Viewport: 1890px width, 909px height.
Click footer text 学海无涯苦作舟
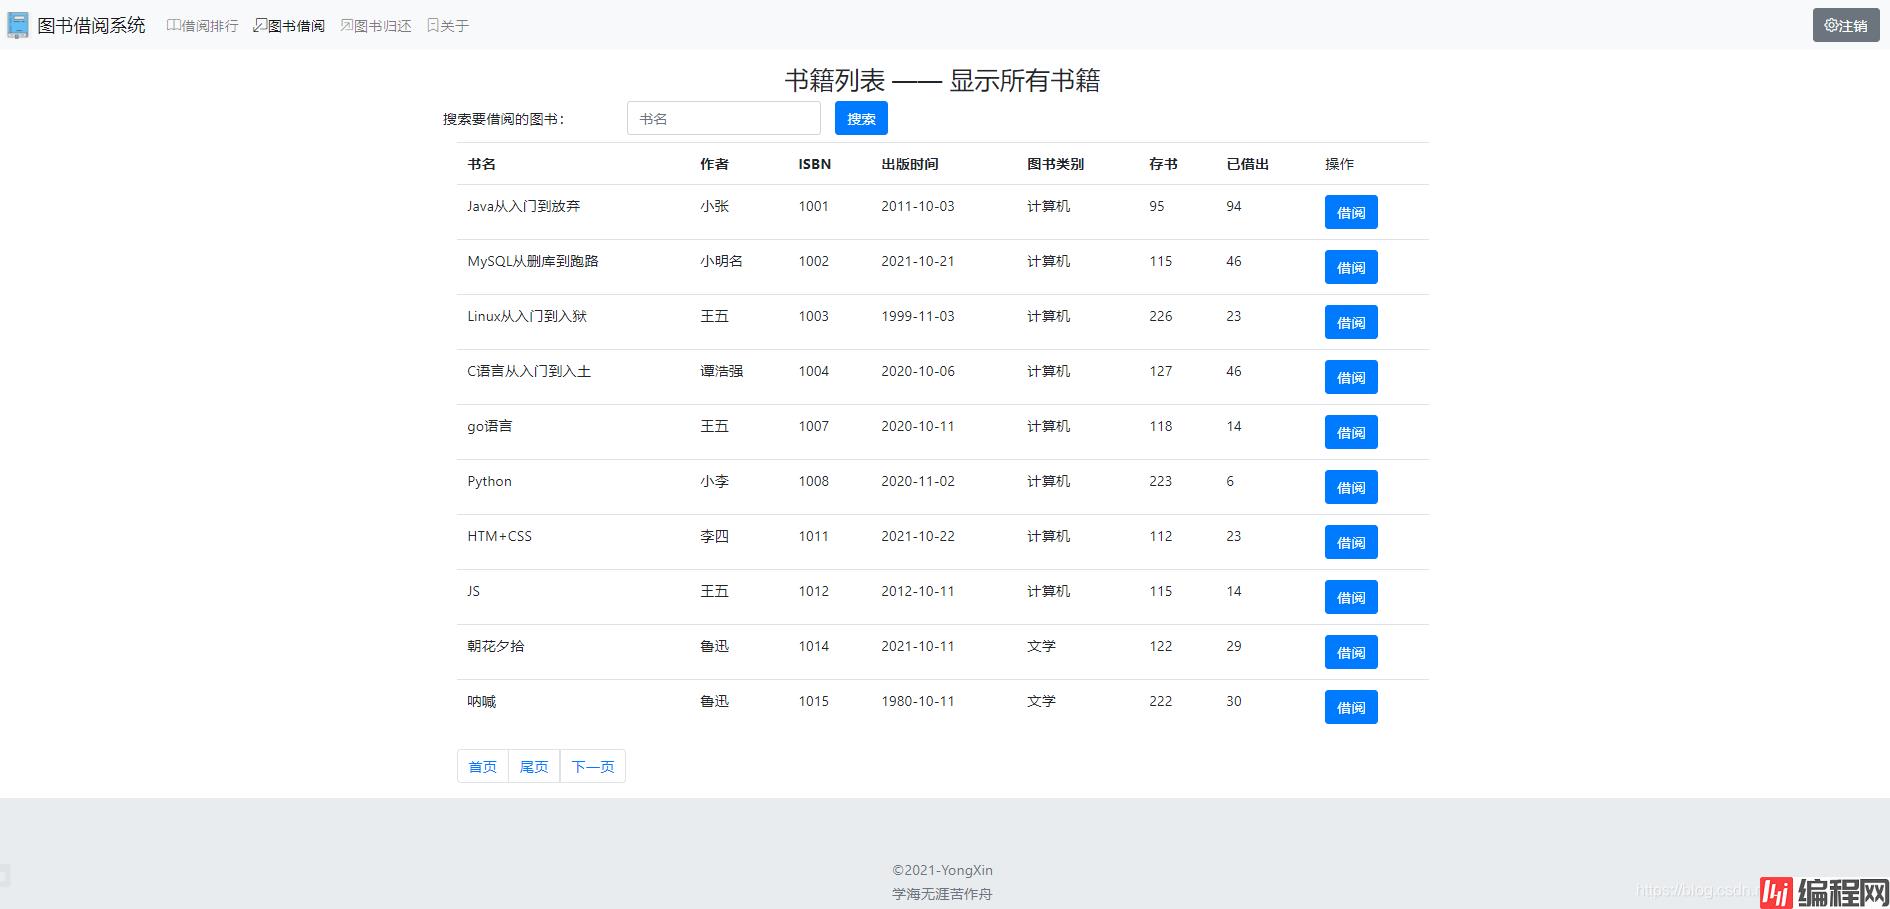942,894
